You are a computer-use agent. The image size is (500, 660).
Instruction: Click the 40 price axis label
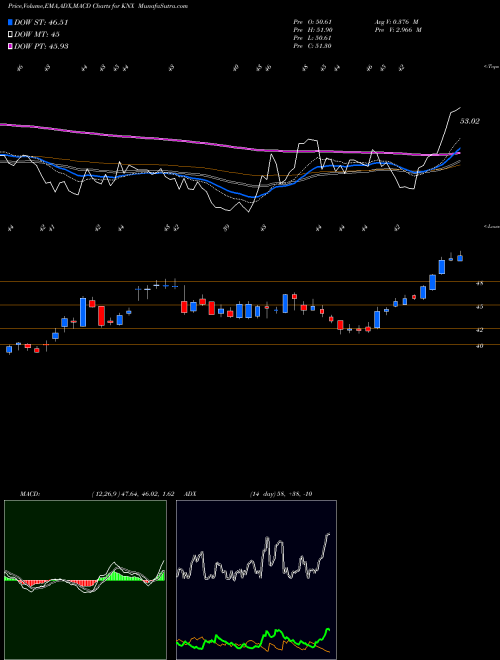point(479,346)
